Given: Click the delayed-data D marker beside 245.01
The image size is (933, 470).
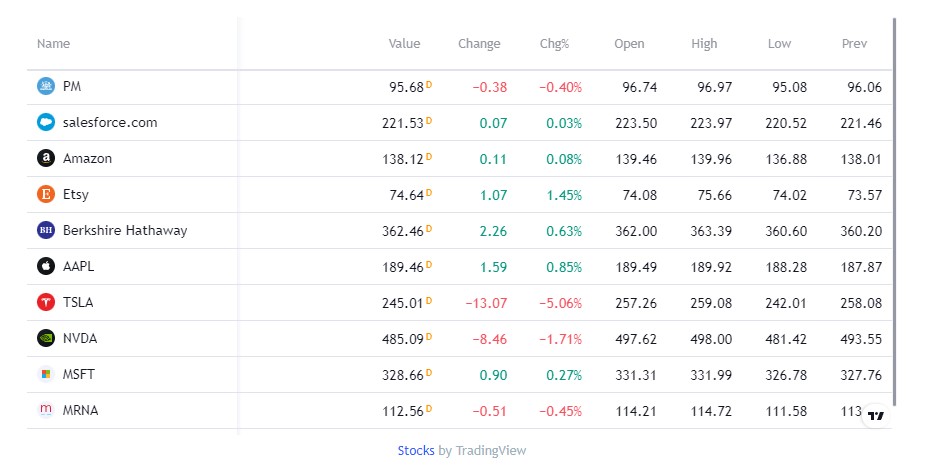Looking at the screenshot, I should 429,300.
